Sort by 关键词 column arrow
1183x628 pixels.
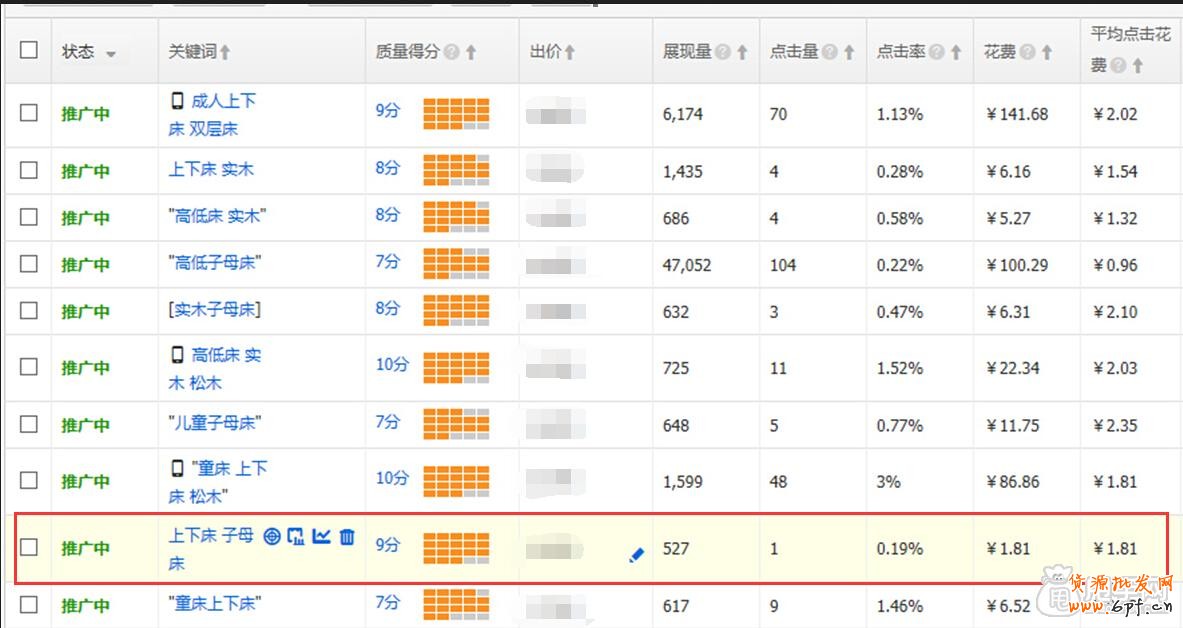[225, 52]
